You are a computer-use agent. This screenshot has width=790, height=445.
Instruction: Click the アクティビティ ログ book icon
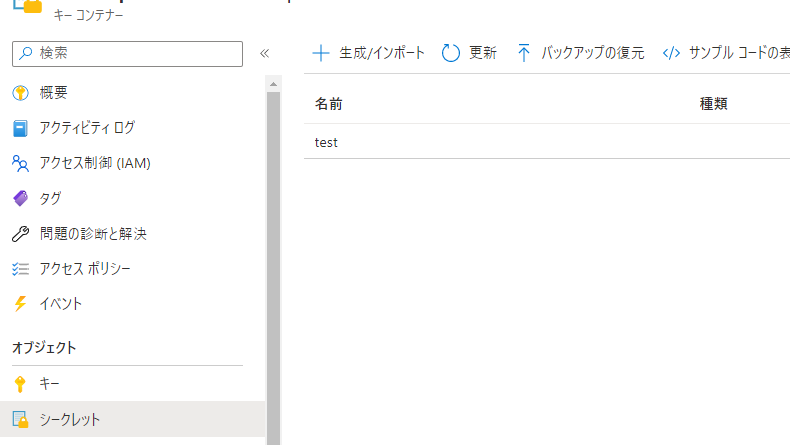[x=20, y=128]
